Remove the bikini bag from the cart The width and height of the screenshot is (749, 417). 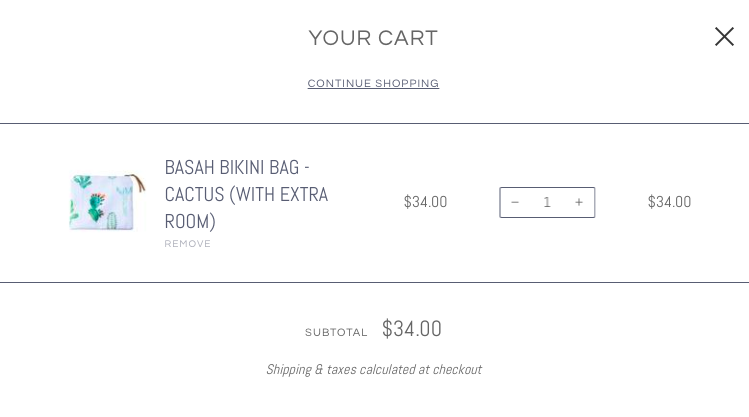pyautogui.click(x=187, y=244)
